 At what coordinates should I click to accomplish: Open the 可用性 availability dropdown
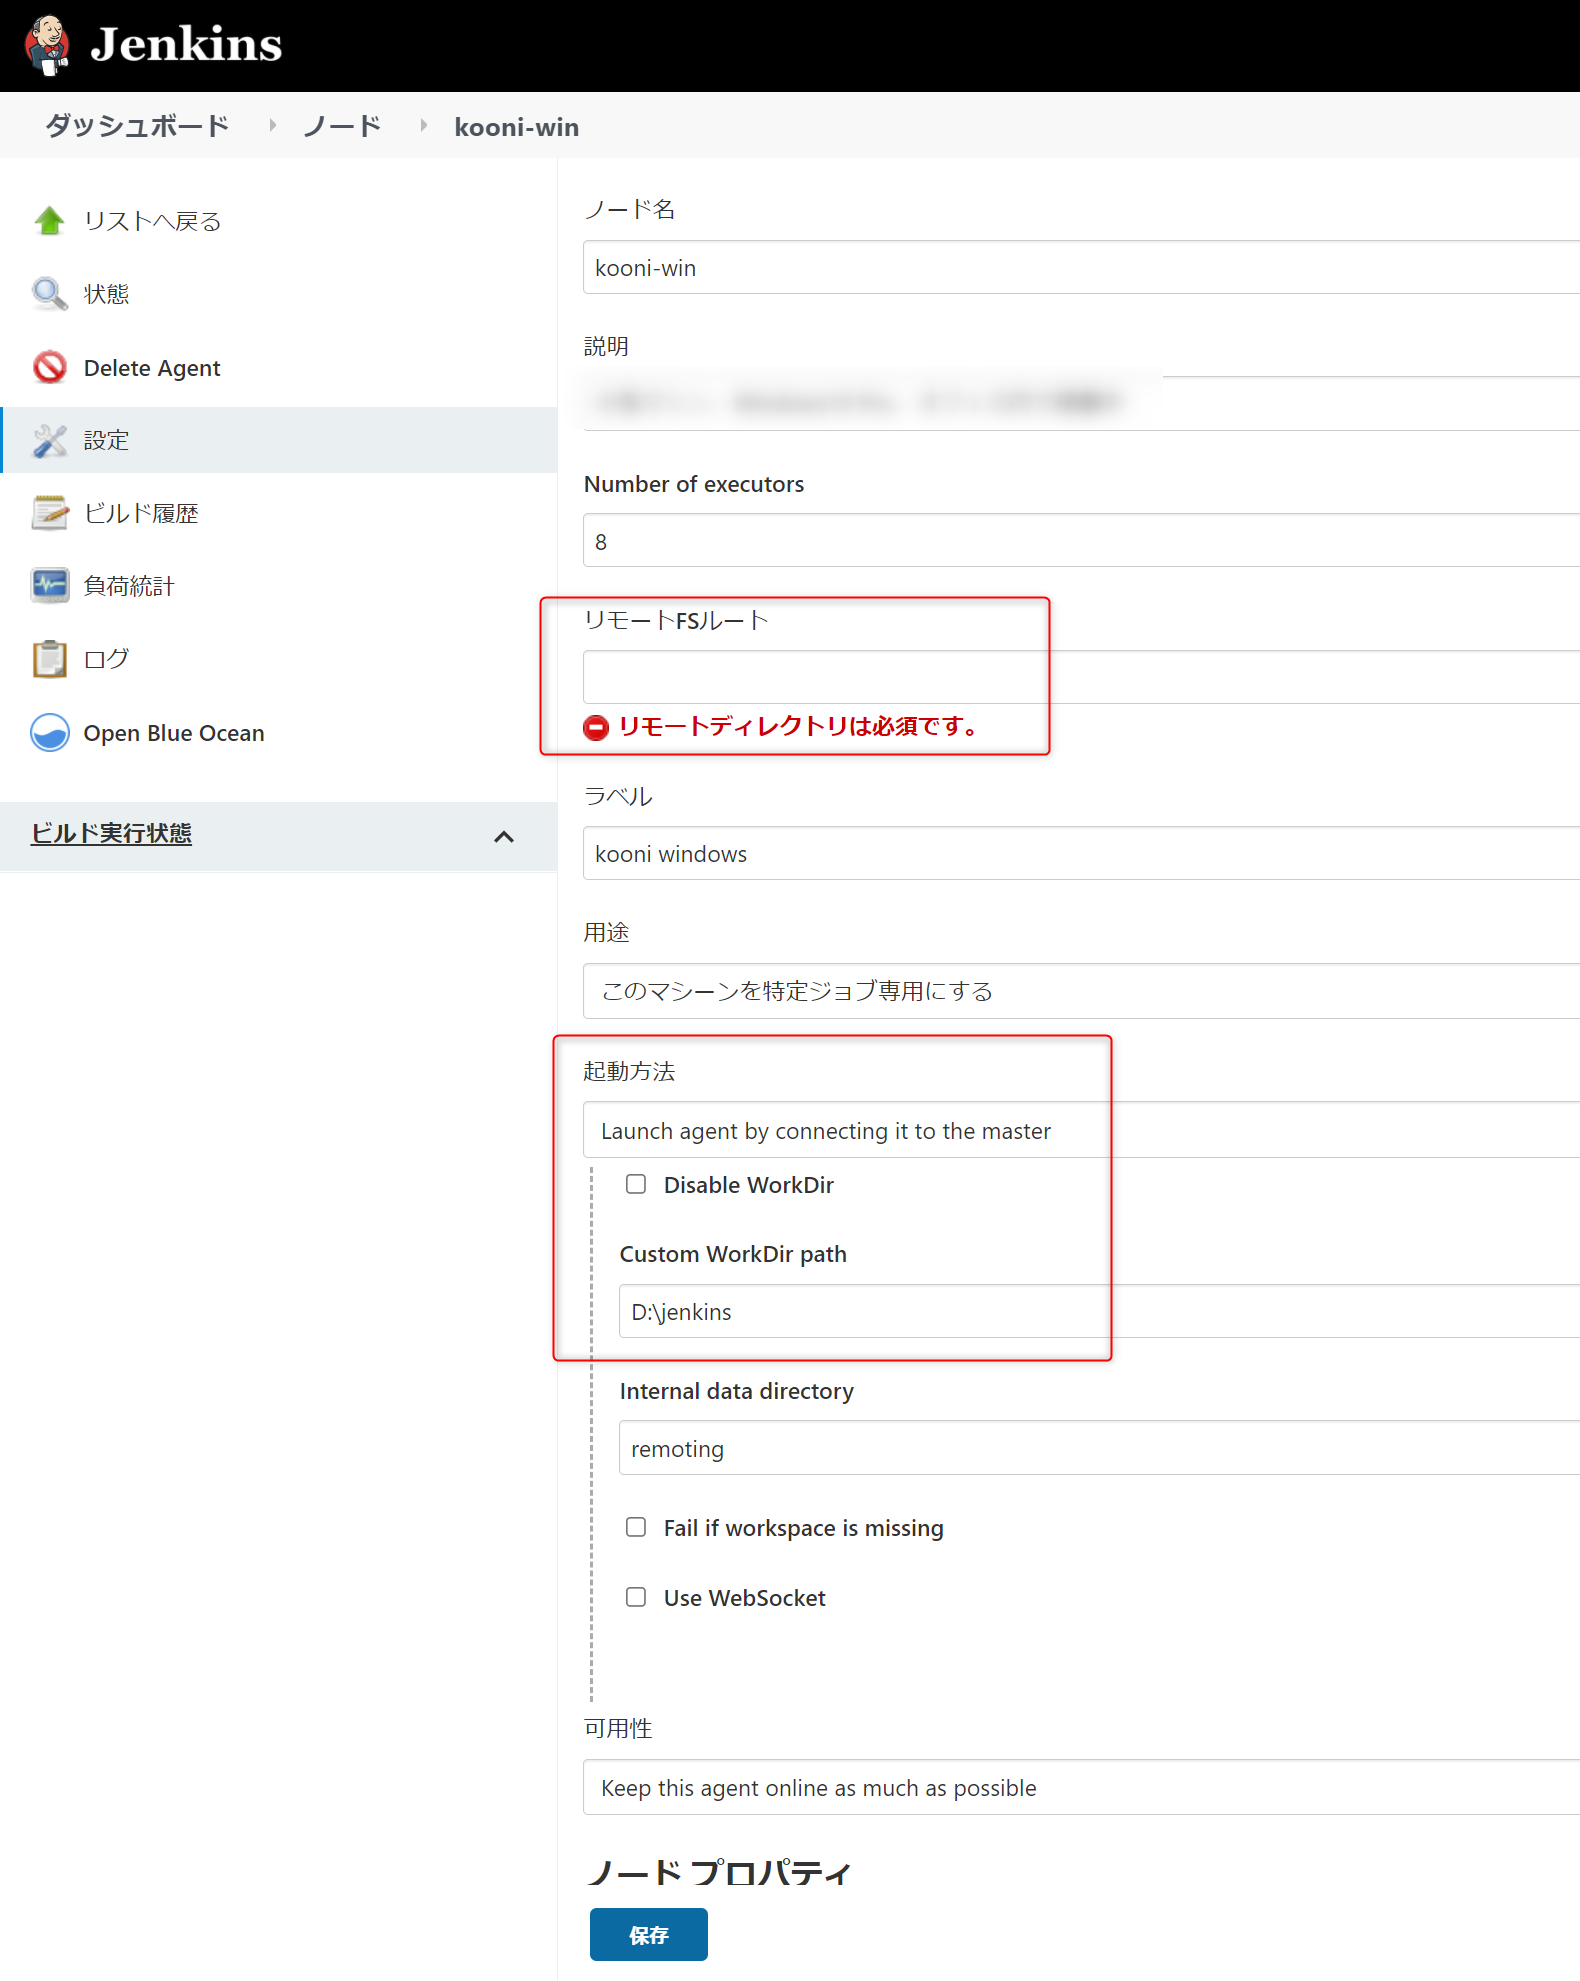[1081, 1787]
